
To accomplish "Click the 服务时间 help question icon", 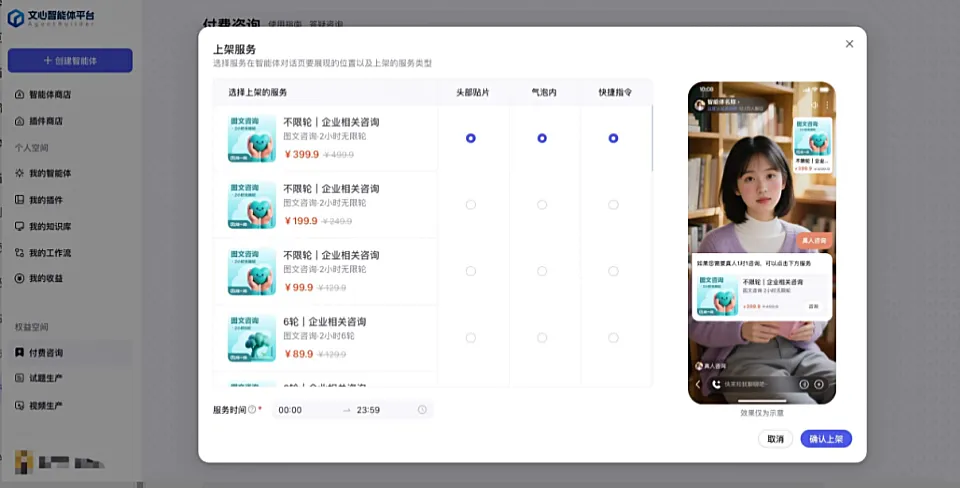I will coord(252,410).
